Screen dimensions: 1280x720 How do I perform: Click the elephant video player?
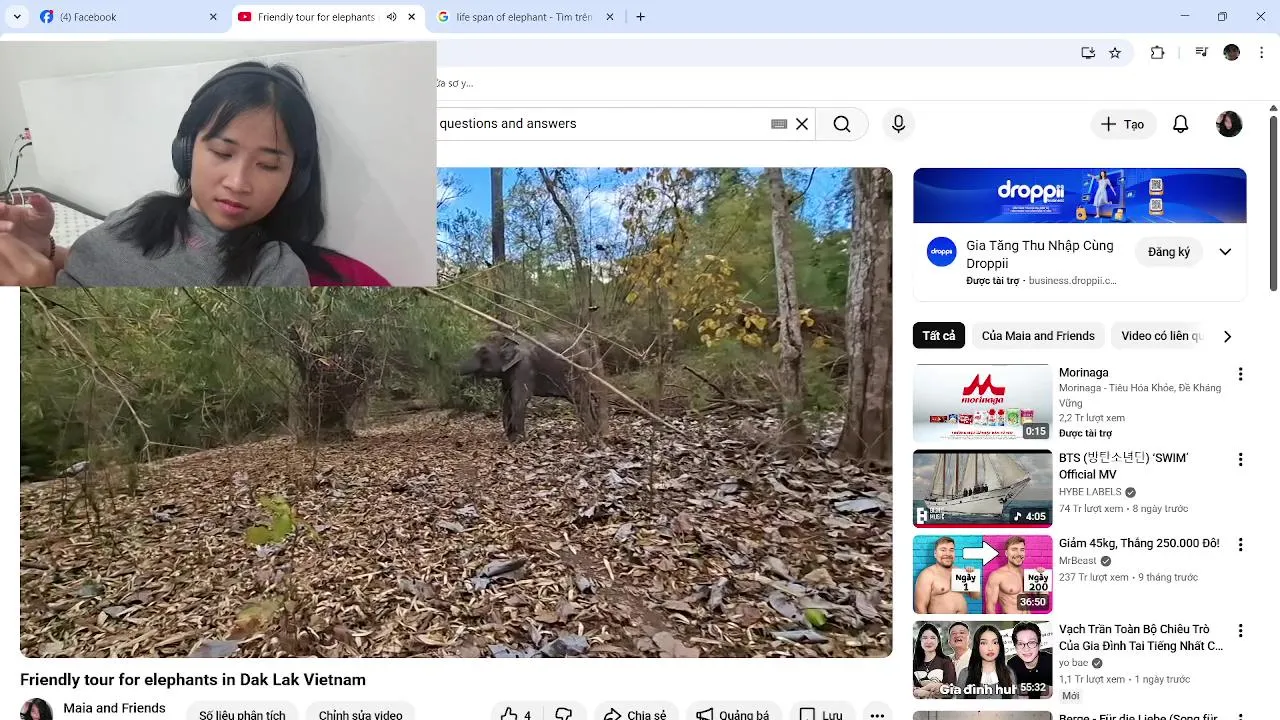(456, 412)
